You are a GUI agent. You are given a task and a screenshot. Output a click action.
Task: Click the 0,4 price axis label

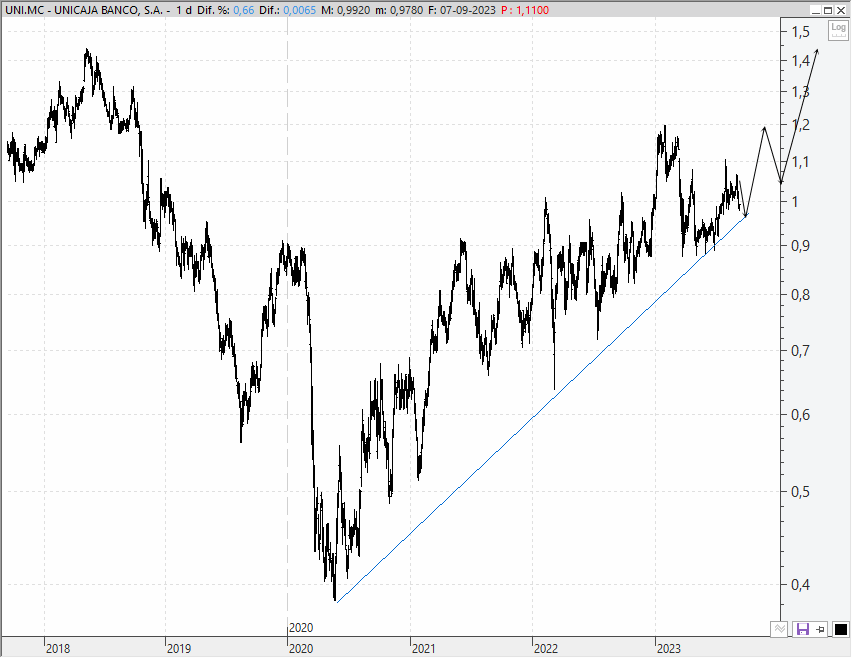point(800,585)
